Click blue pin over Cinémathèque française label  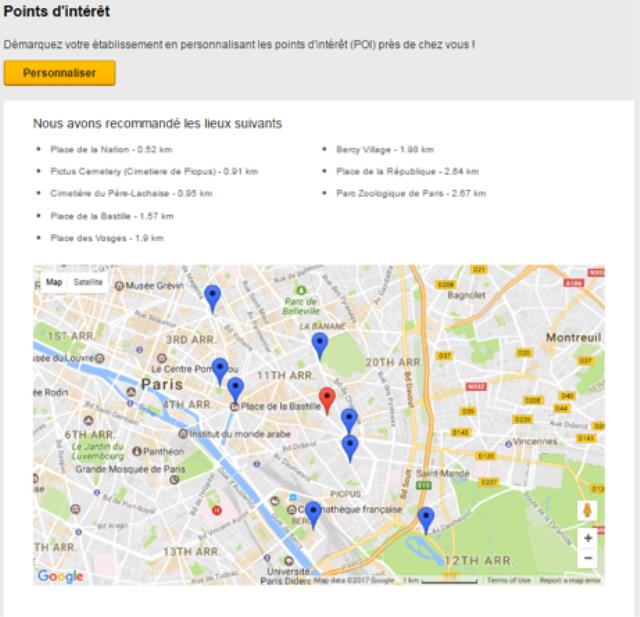click(313, 515)
